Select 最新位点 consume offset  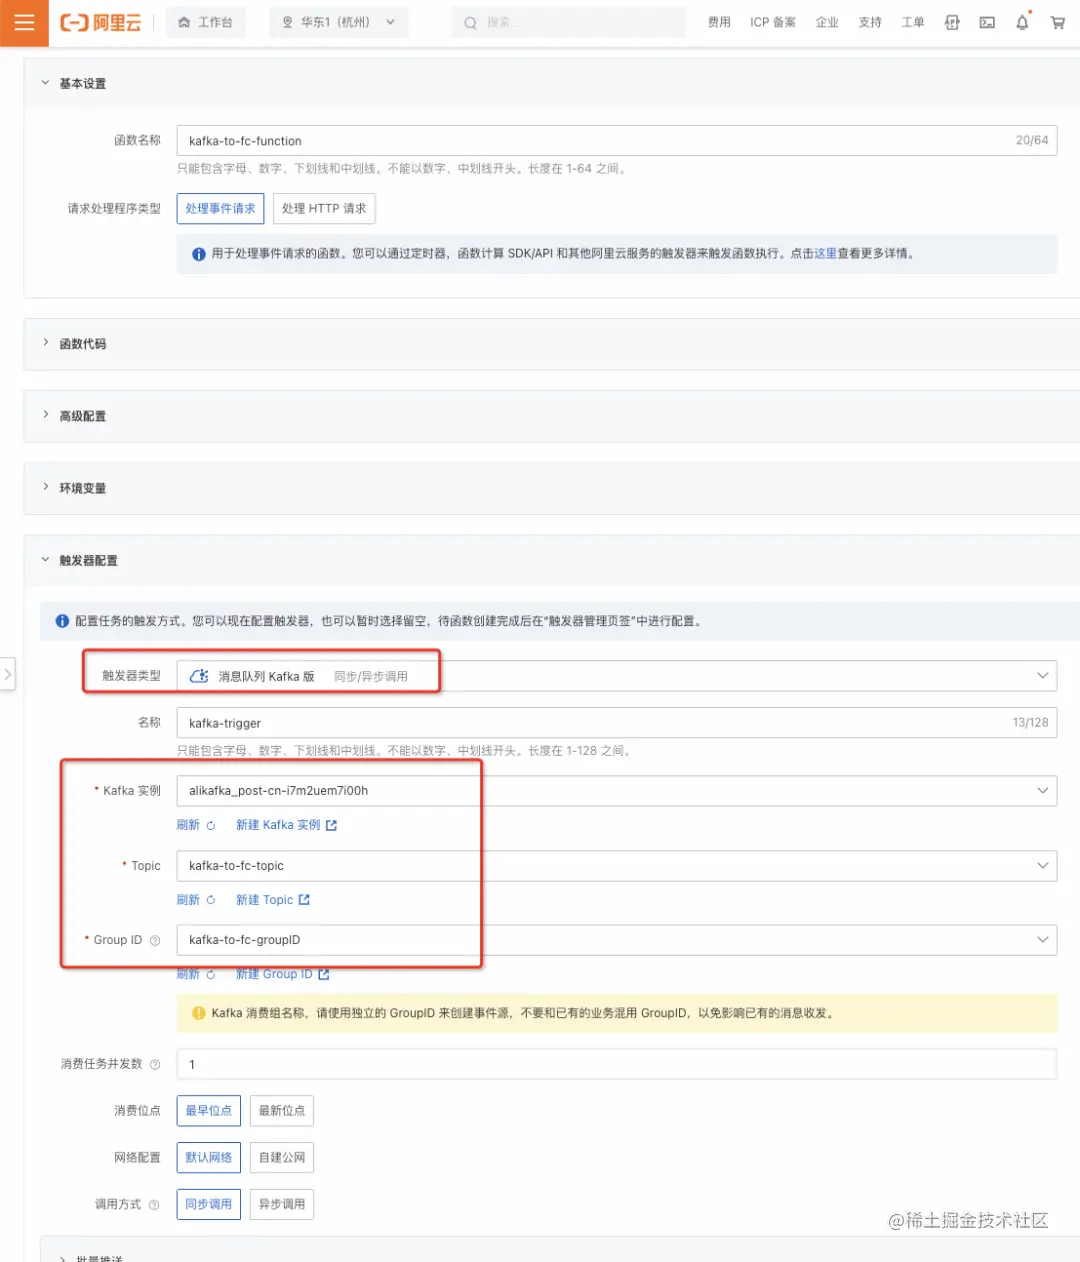[282, 1111]
